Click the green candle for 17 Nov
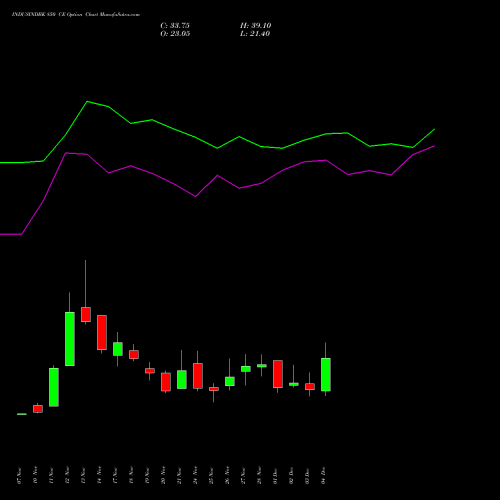This screenshot has height=500, width=500. pyautogui.click(x=118, y=349)
